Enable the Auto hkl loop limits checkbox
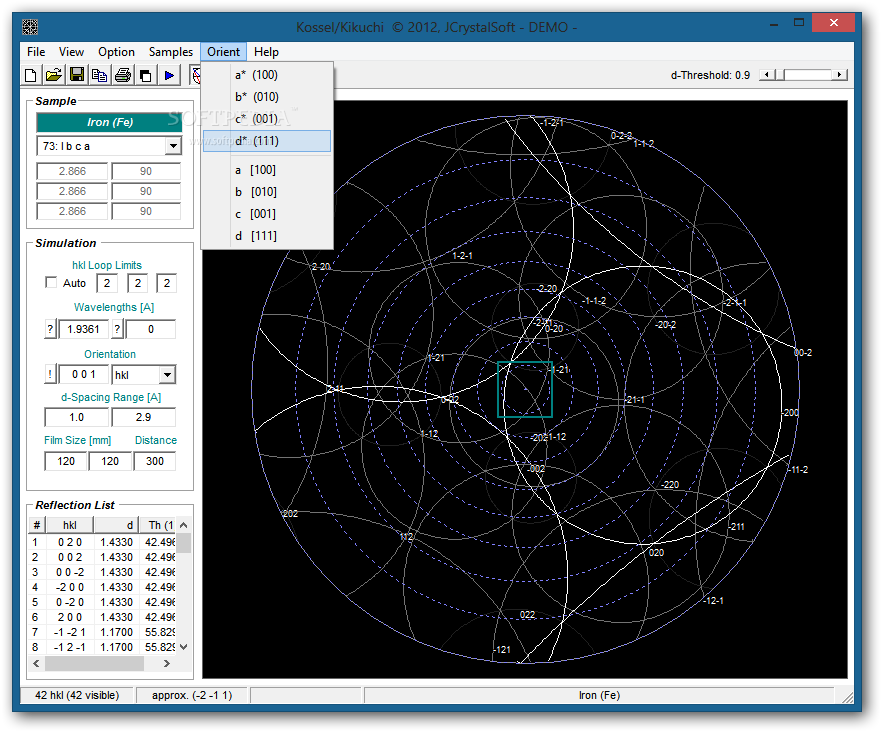The width and height of the screenshot is (882, 732). click(52, 283)
